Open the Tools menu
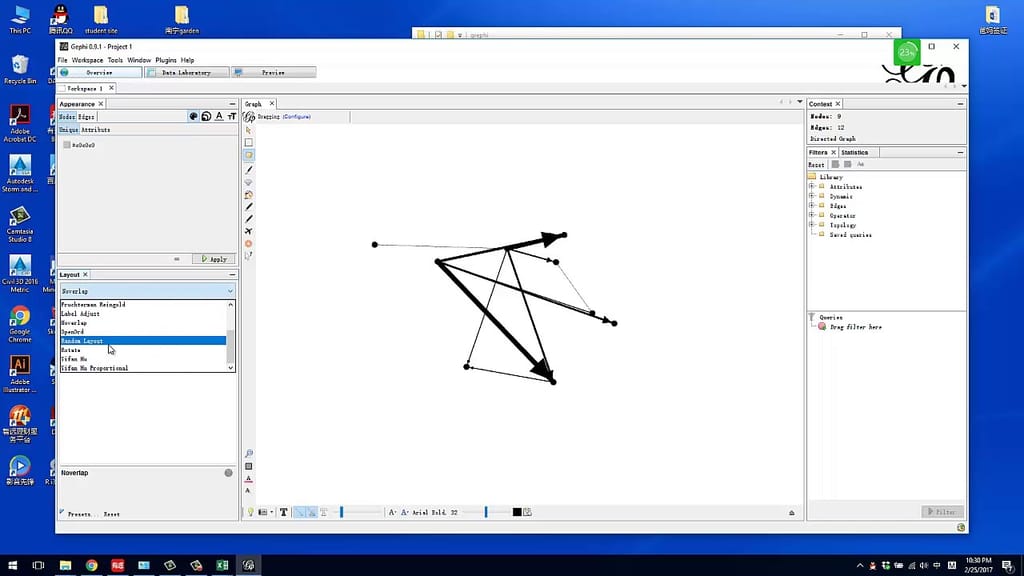The width and height of the screenshot is (1024, 576). click(115, 60)
